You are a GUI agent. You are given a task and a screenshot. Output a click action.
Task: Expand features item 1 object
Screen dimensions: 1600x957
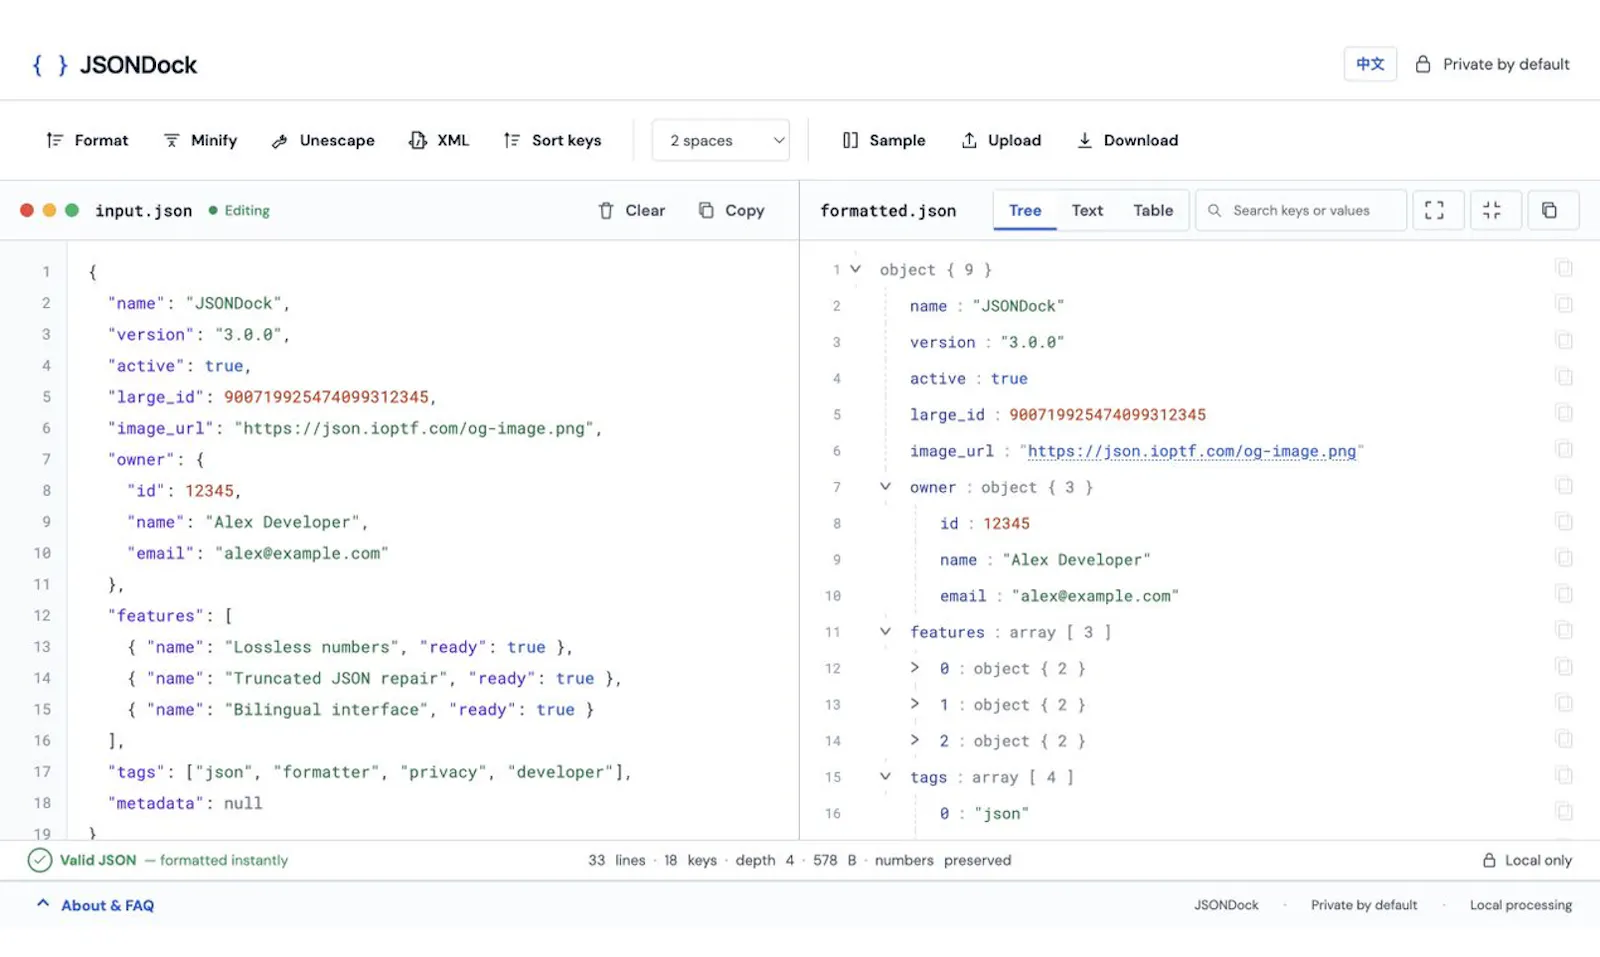click(x=915, y=704)
